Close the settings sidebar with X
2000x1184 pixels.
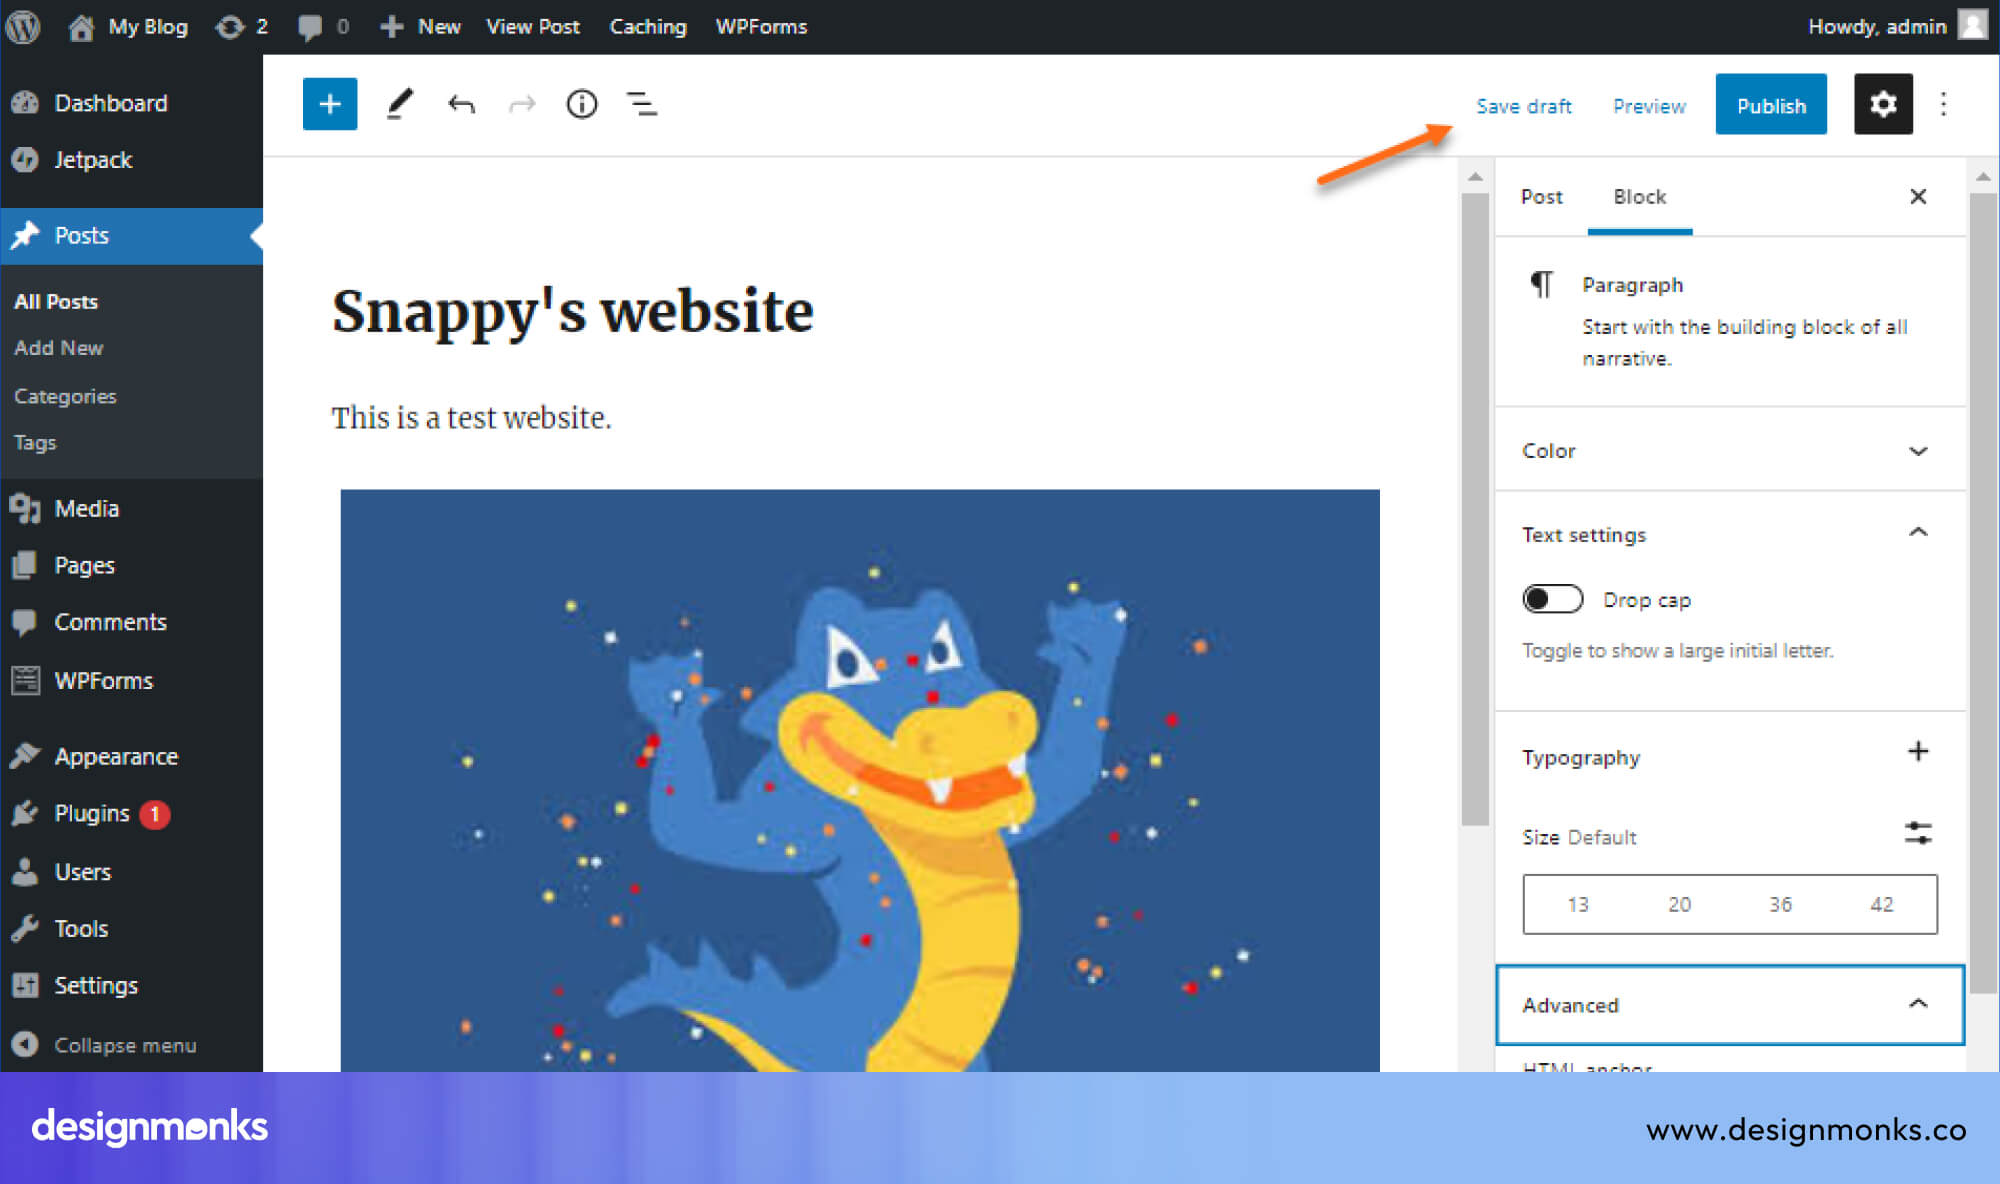1918,196
